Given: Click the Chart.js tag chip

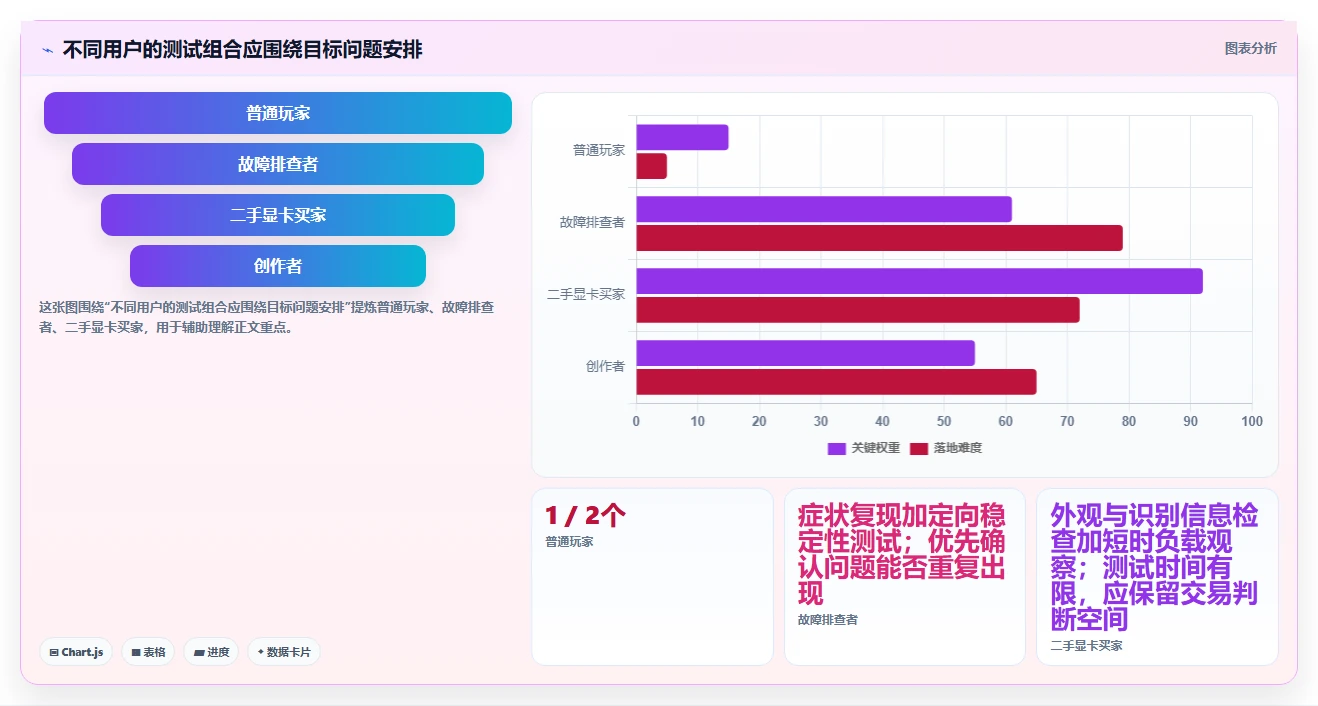Looking at the screenshot, I should 77,652.
